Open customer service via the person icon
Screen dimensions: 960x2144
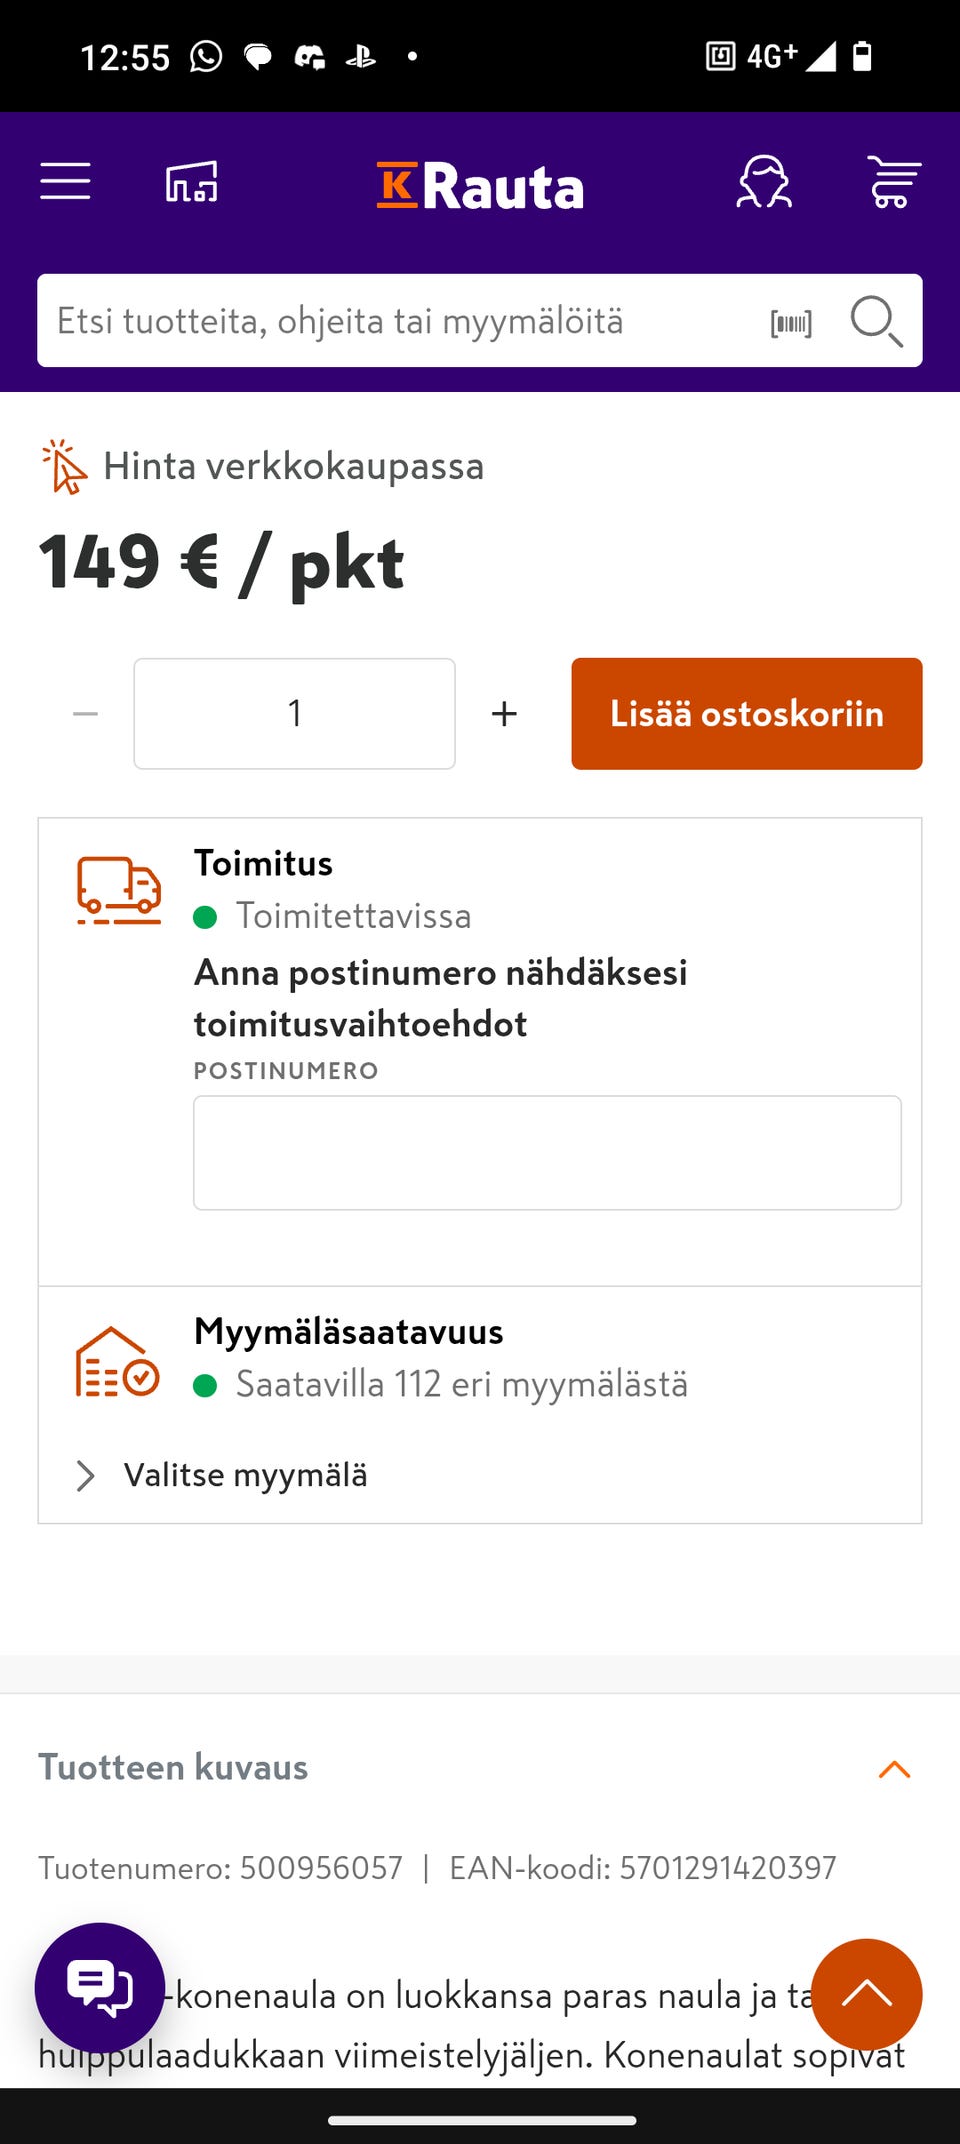tap(766, 183)
